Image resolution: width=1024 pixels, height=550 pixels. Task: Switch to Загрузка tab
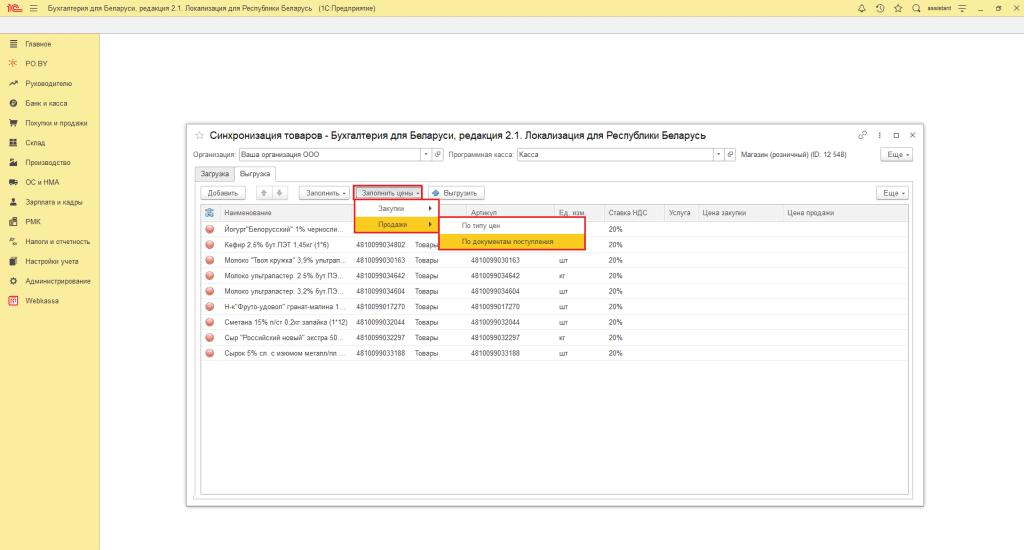click(x=214, y=174)
